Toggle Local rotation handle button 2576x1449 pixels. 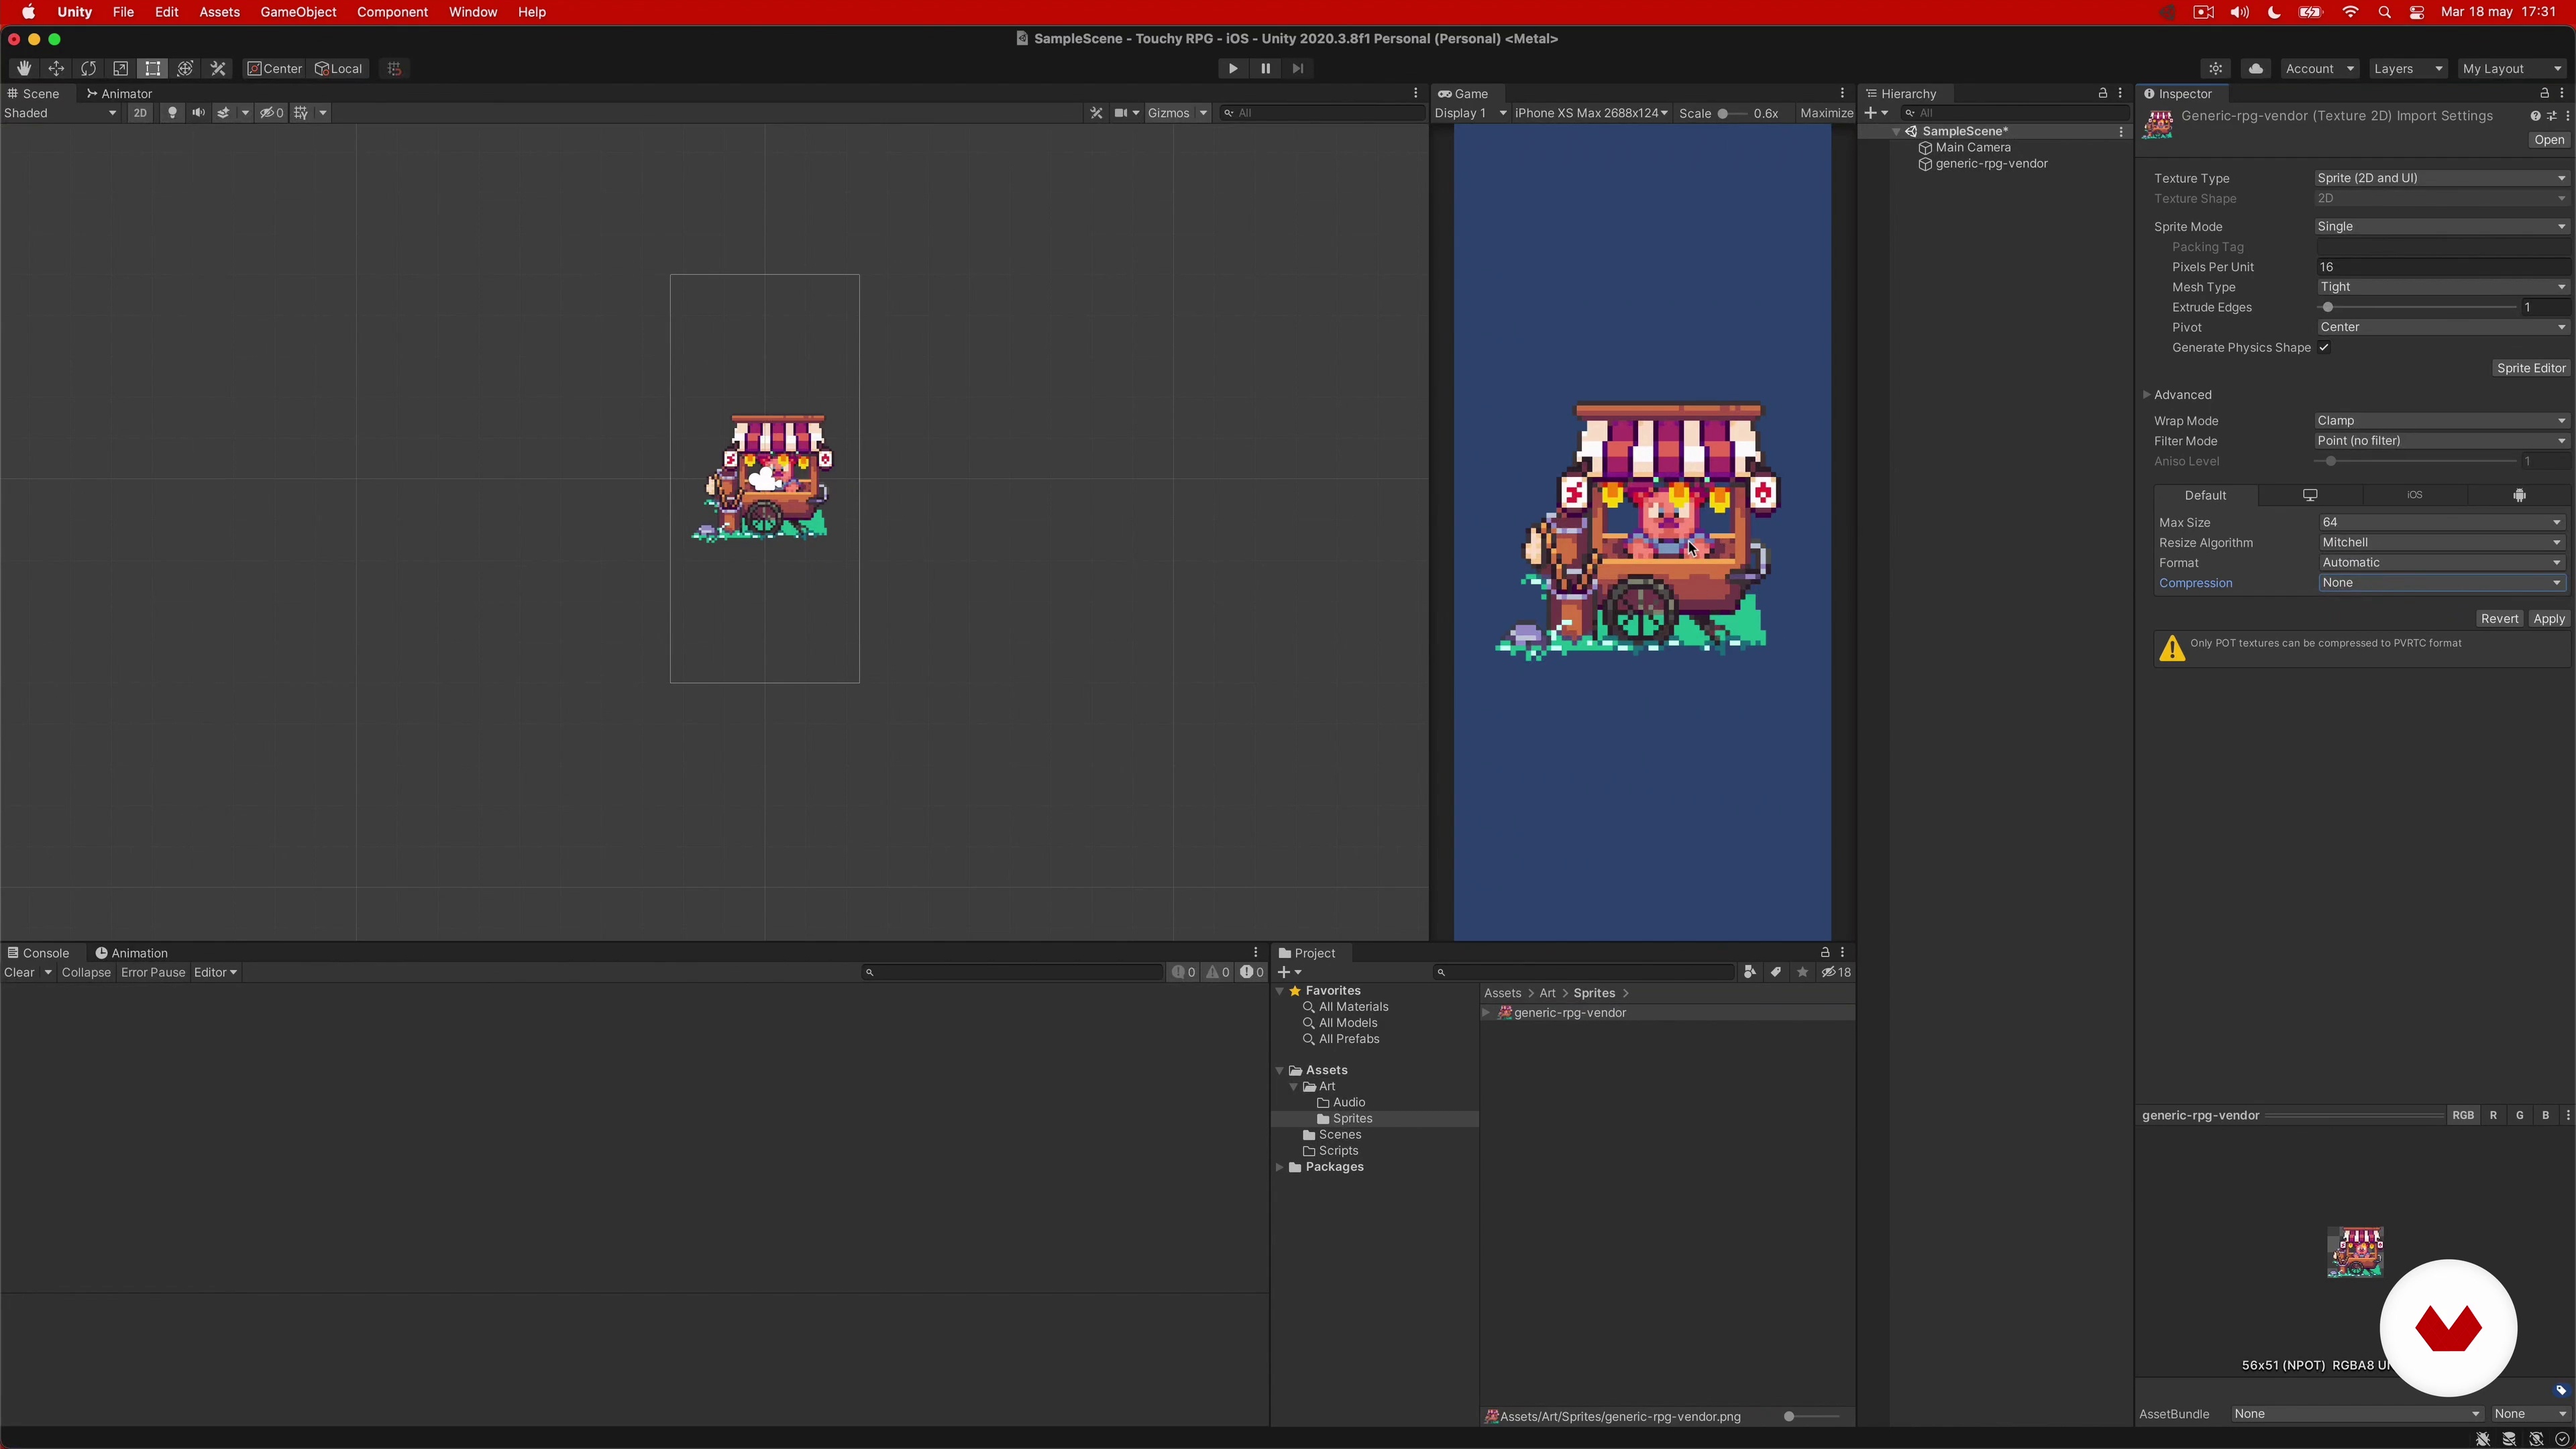click(339, 68)
